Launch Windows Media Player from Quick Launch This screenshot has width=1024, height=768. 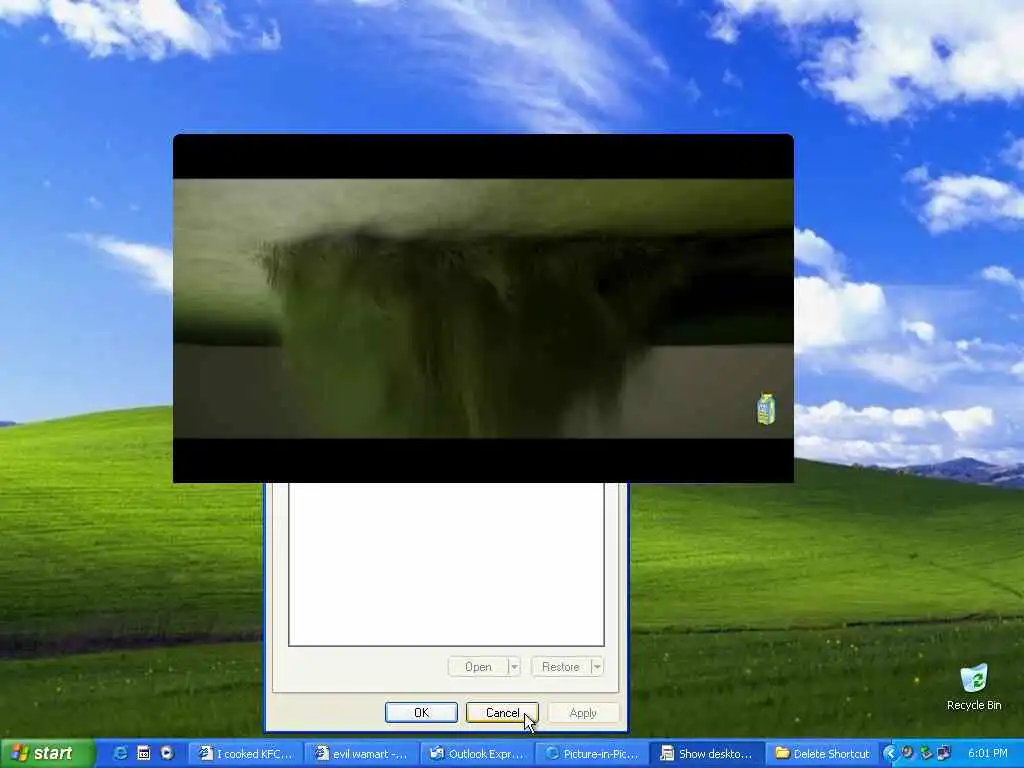167,753
